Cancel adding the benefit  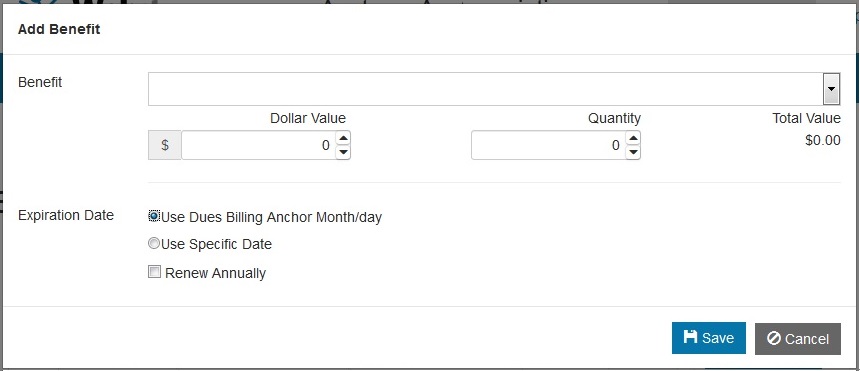tap(797, 339)
